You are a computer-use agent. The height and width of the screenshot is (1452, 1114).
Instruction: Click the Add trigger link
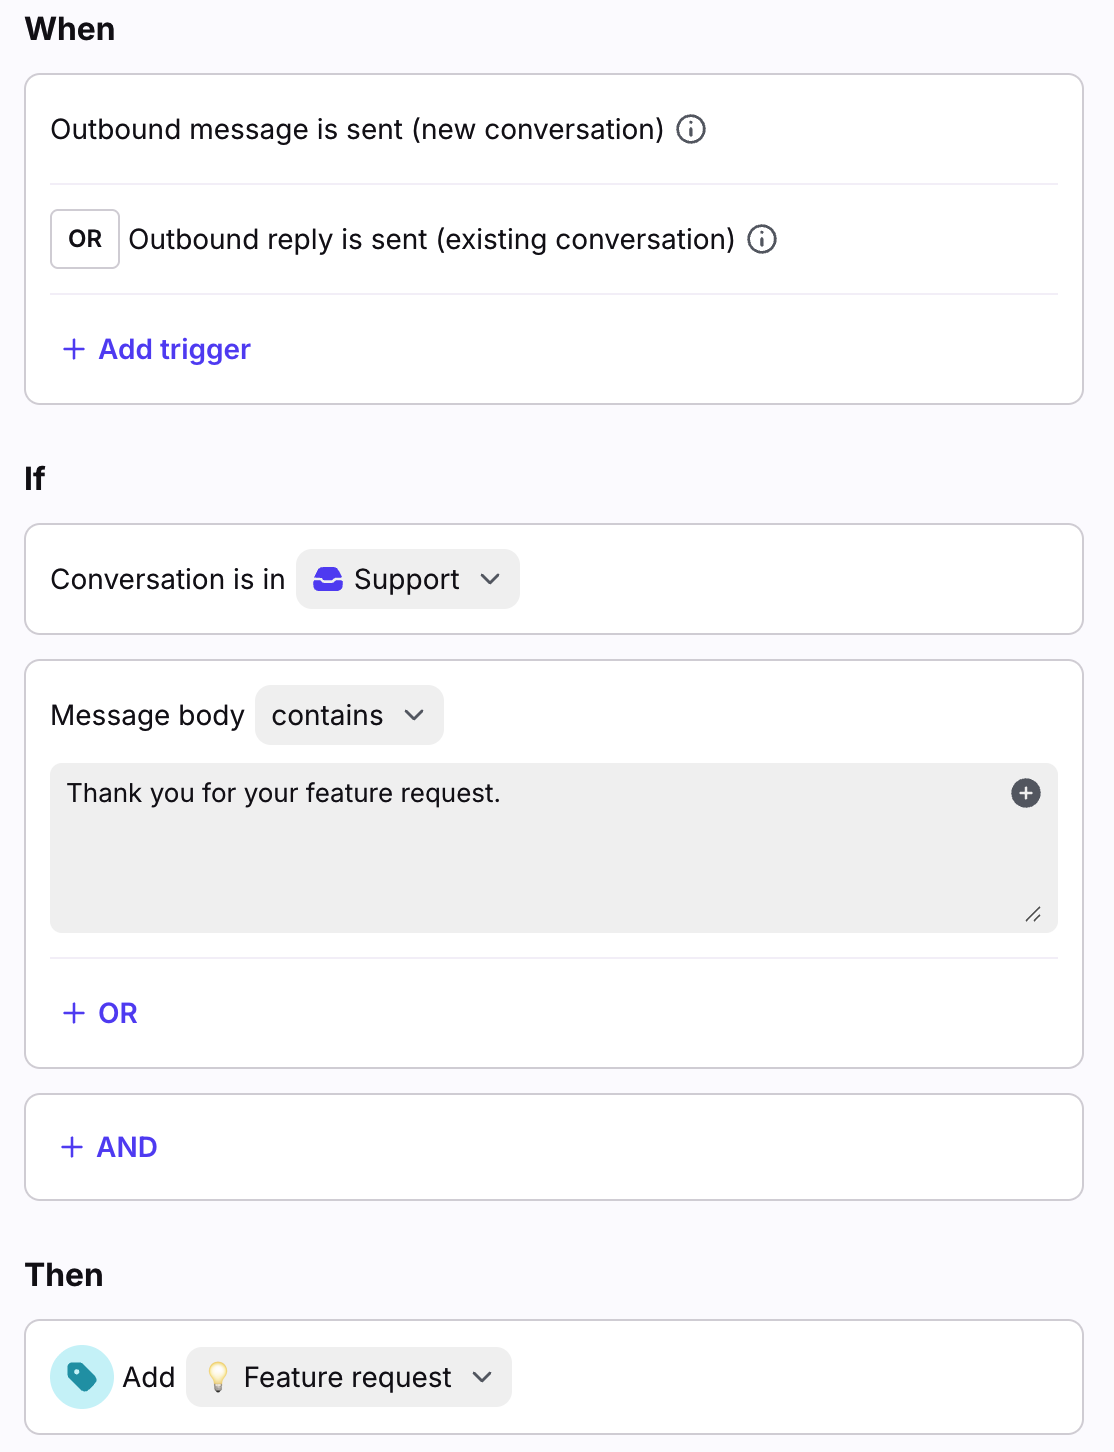click(x=174, y=349)
